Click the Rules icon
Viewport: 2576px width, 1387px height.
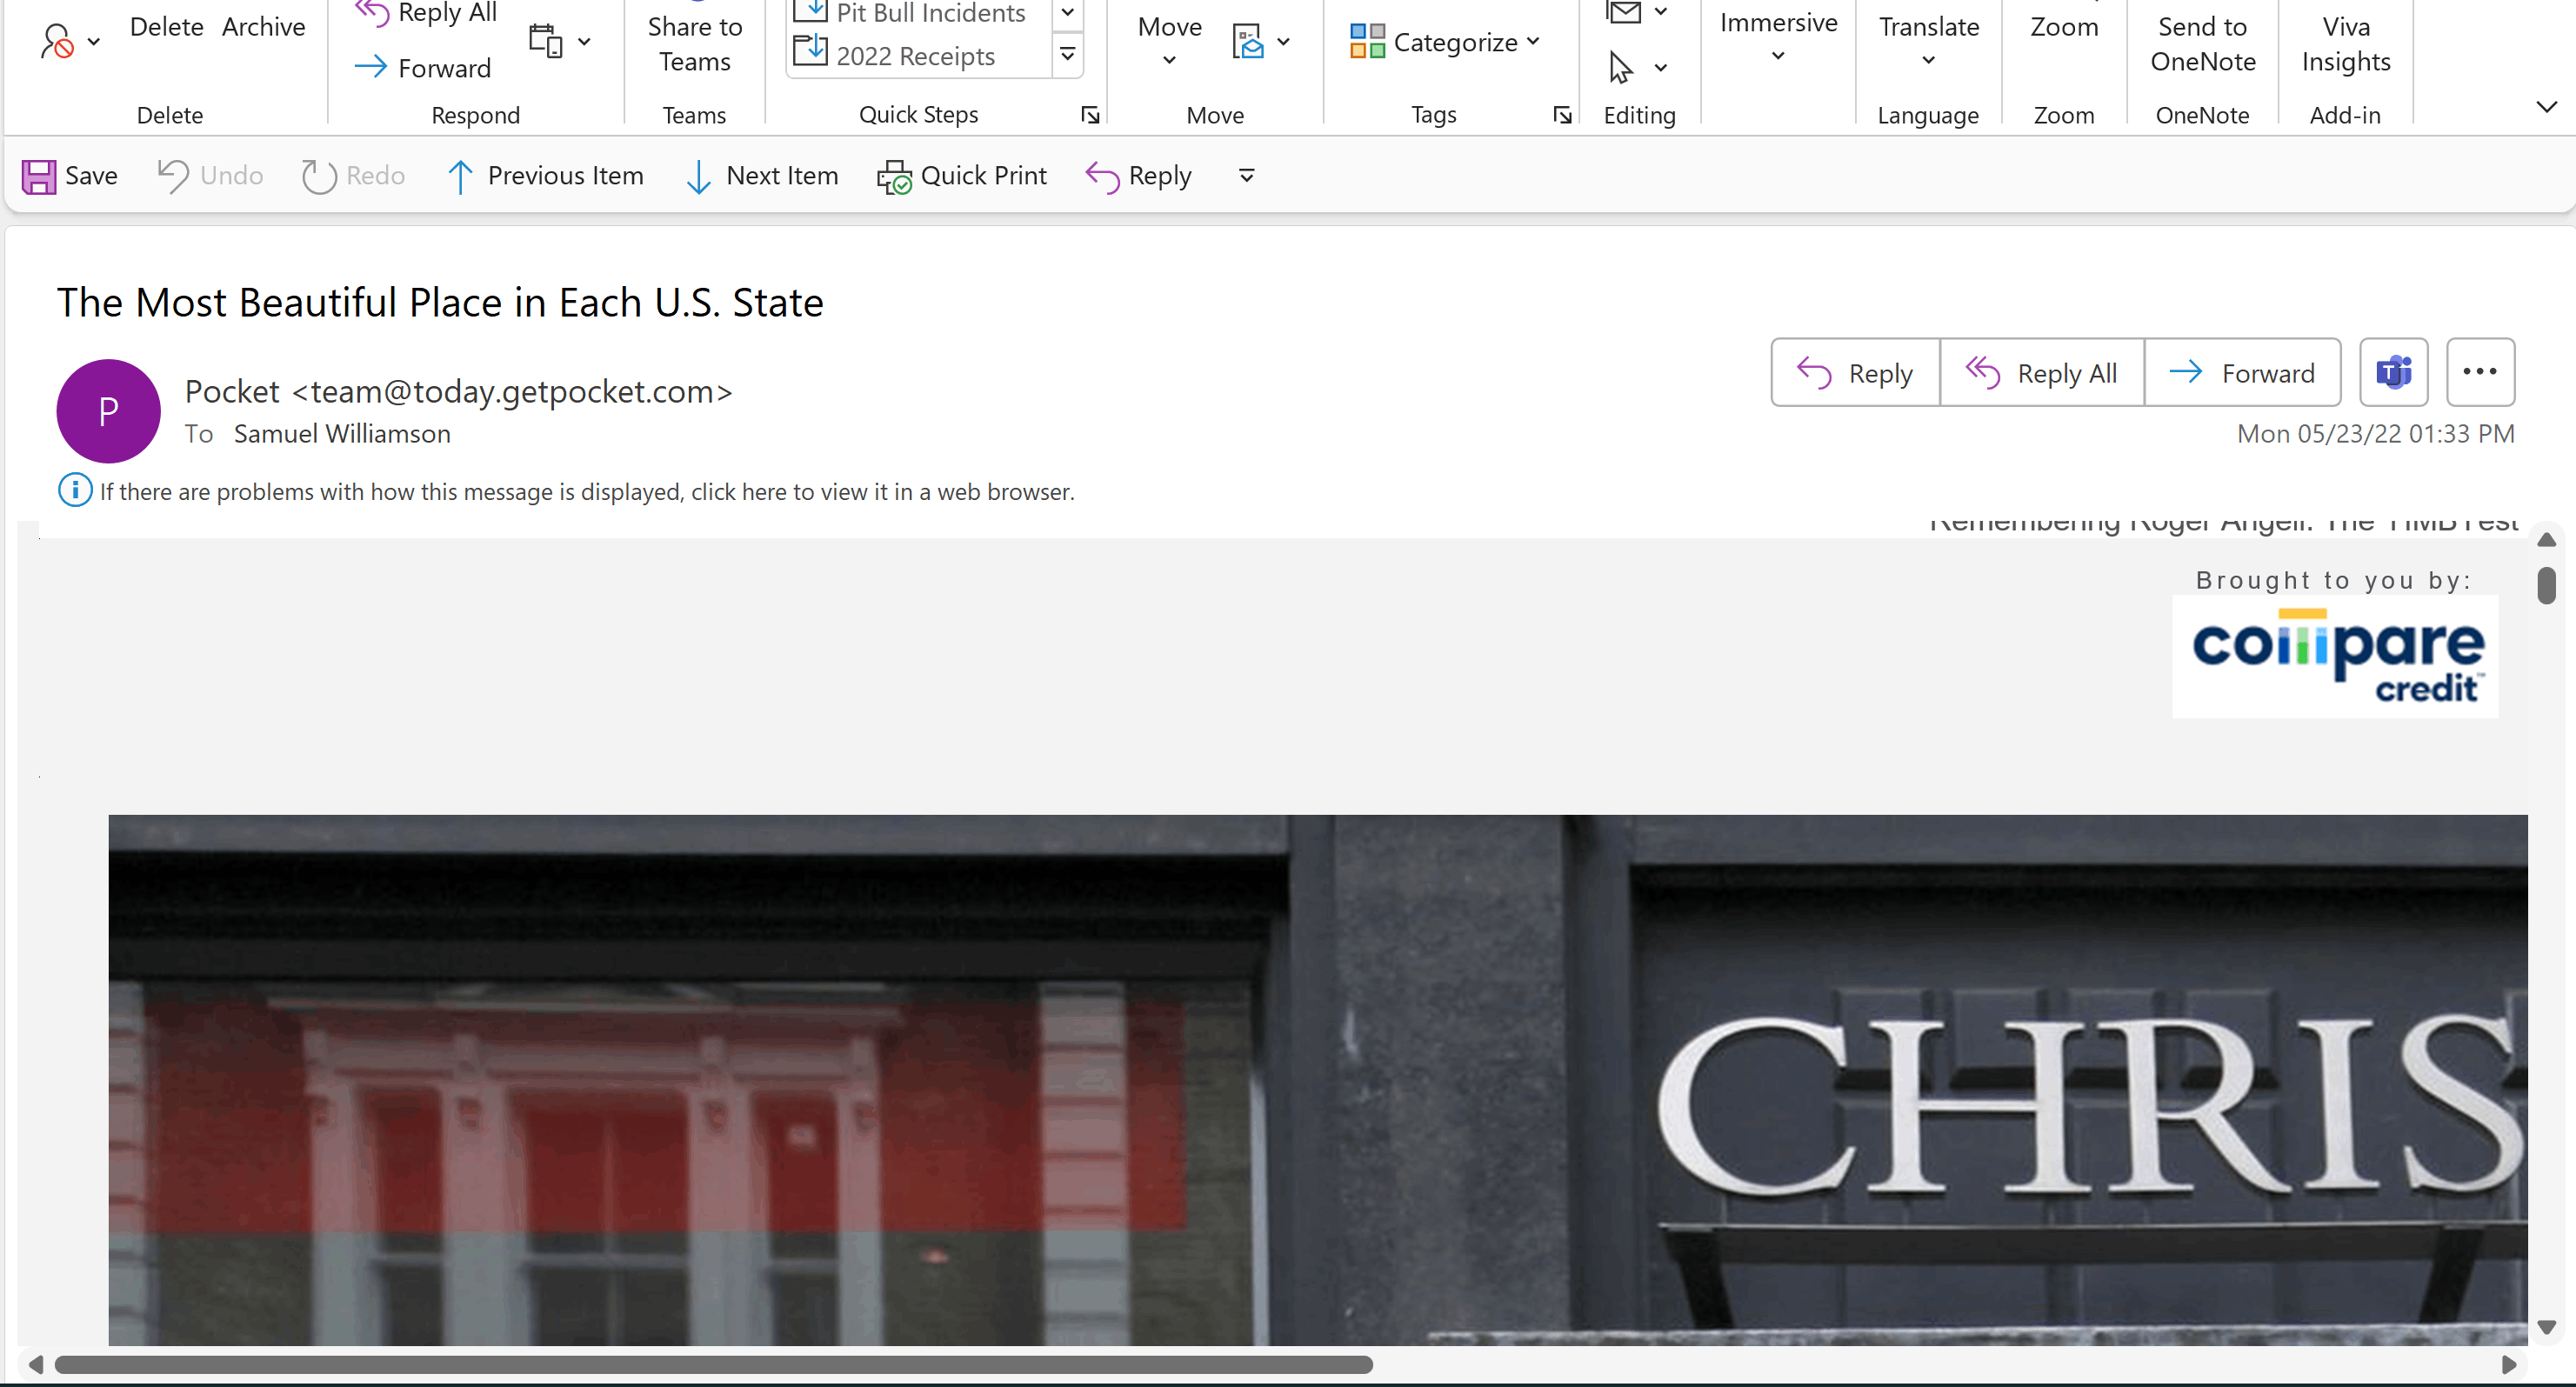(1248, 42)
